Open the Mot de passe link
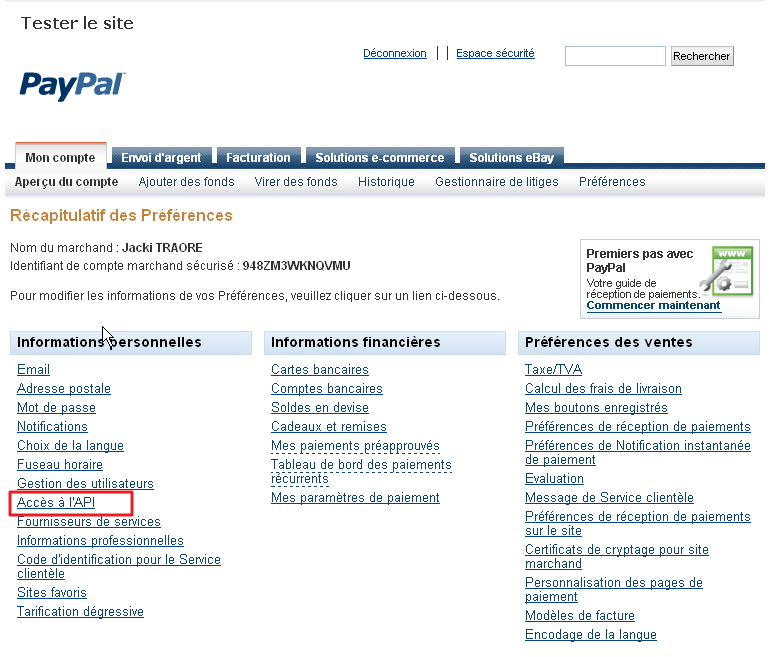 point(56,408)
